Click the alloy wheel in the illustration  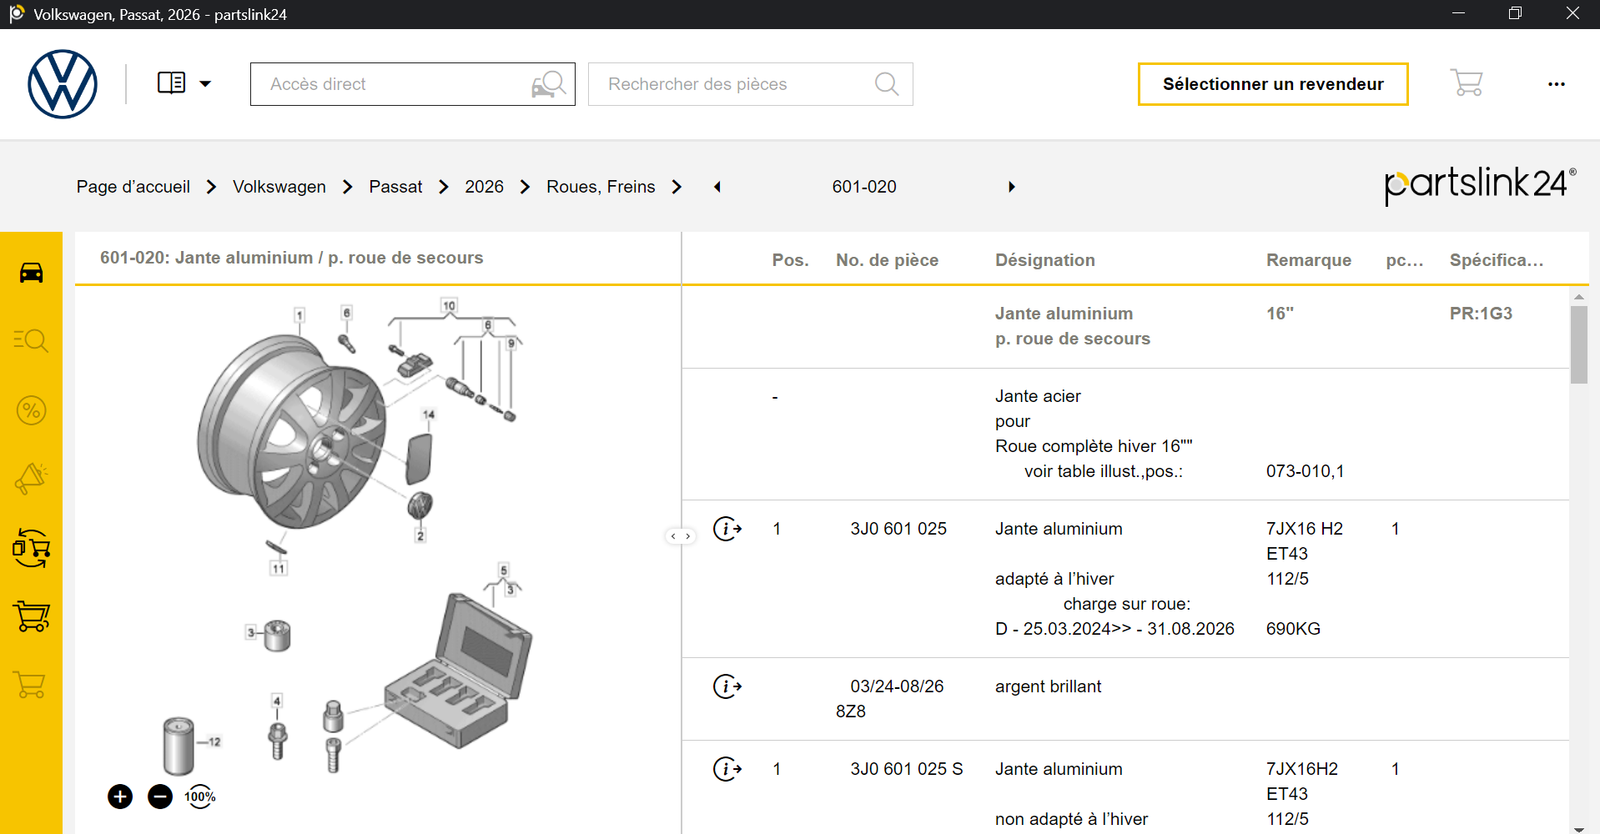[x=291, y=432]
